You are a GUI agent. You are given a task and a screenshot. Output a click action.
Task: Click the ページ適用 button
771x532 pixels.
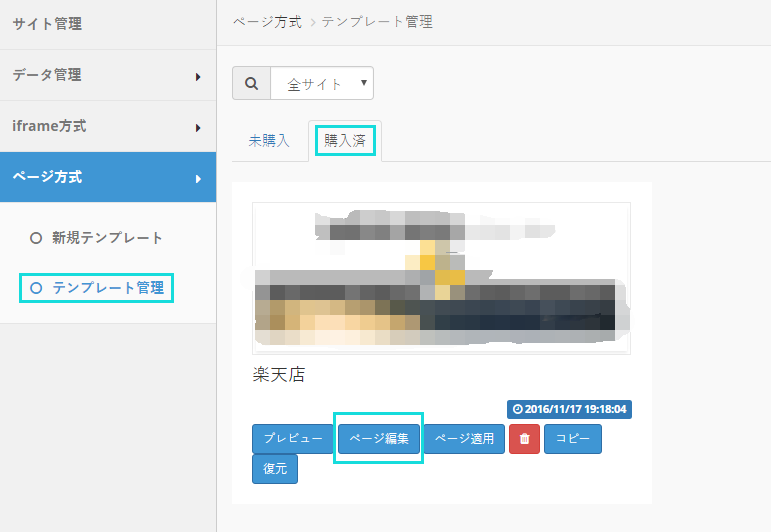(x=464, y=439)
